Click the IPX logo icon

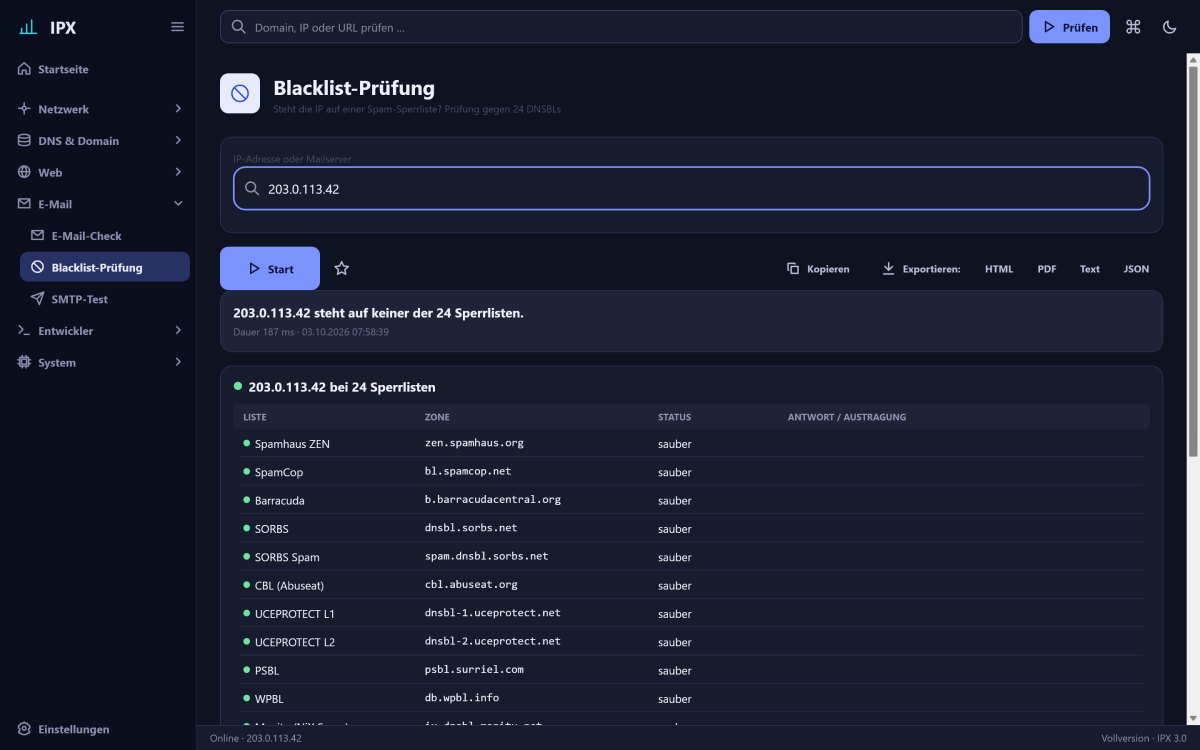point(28,27)
